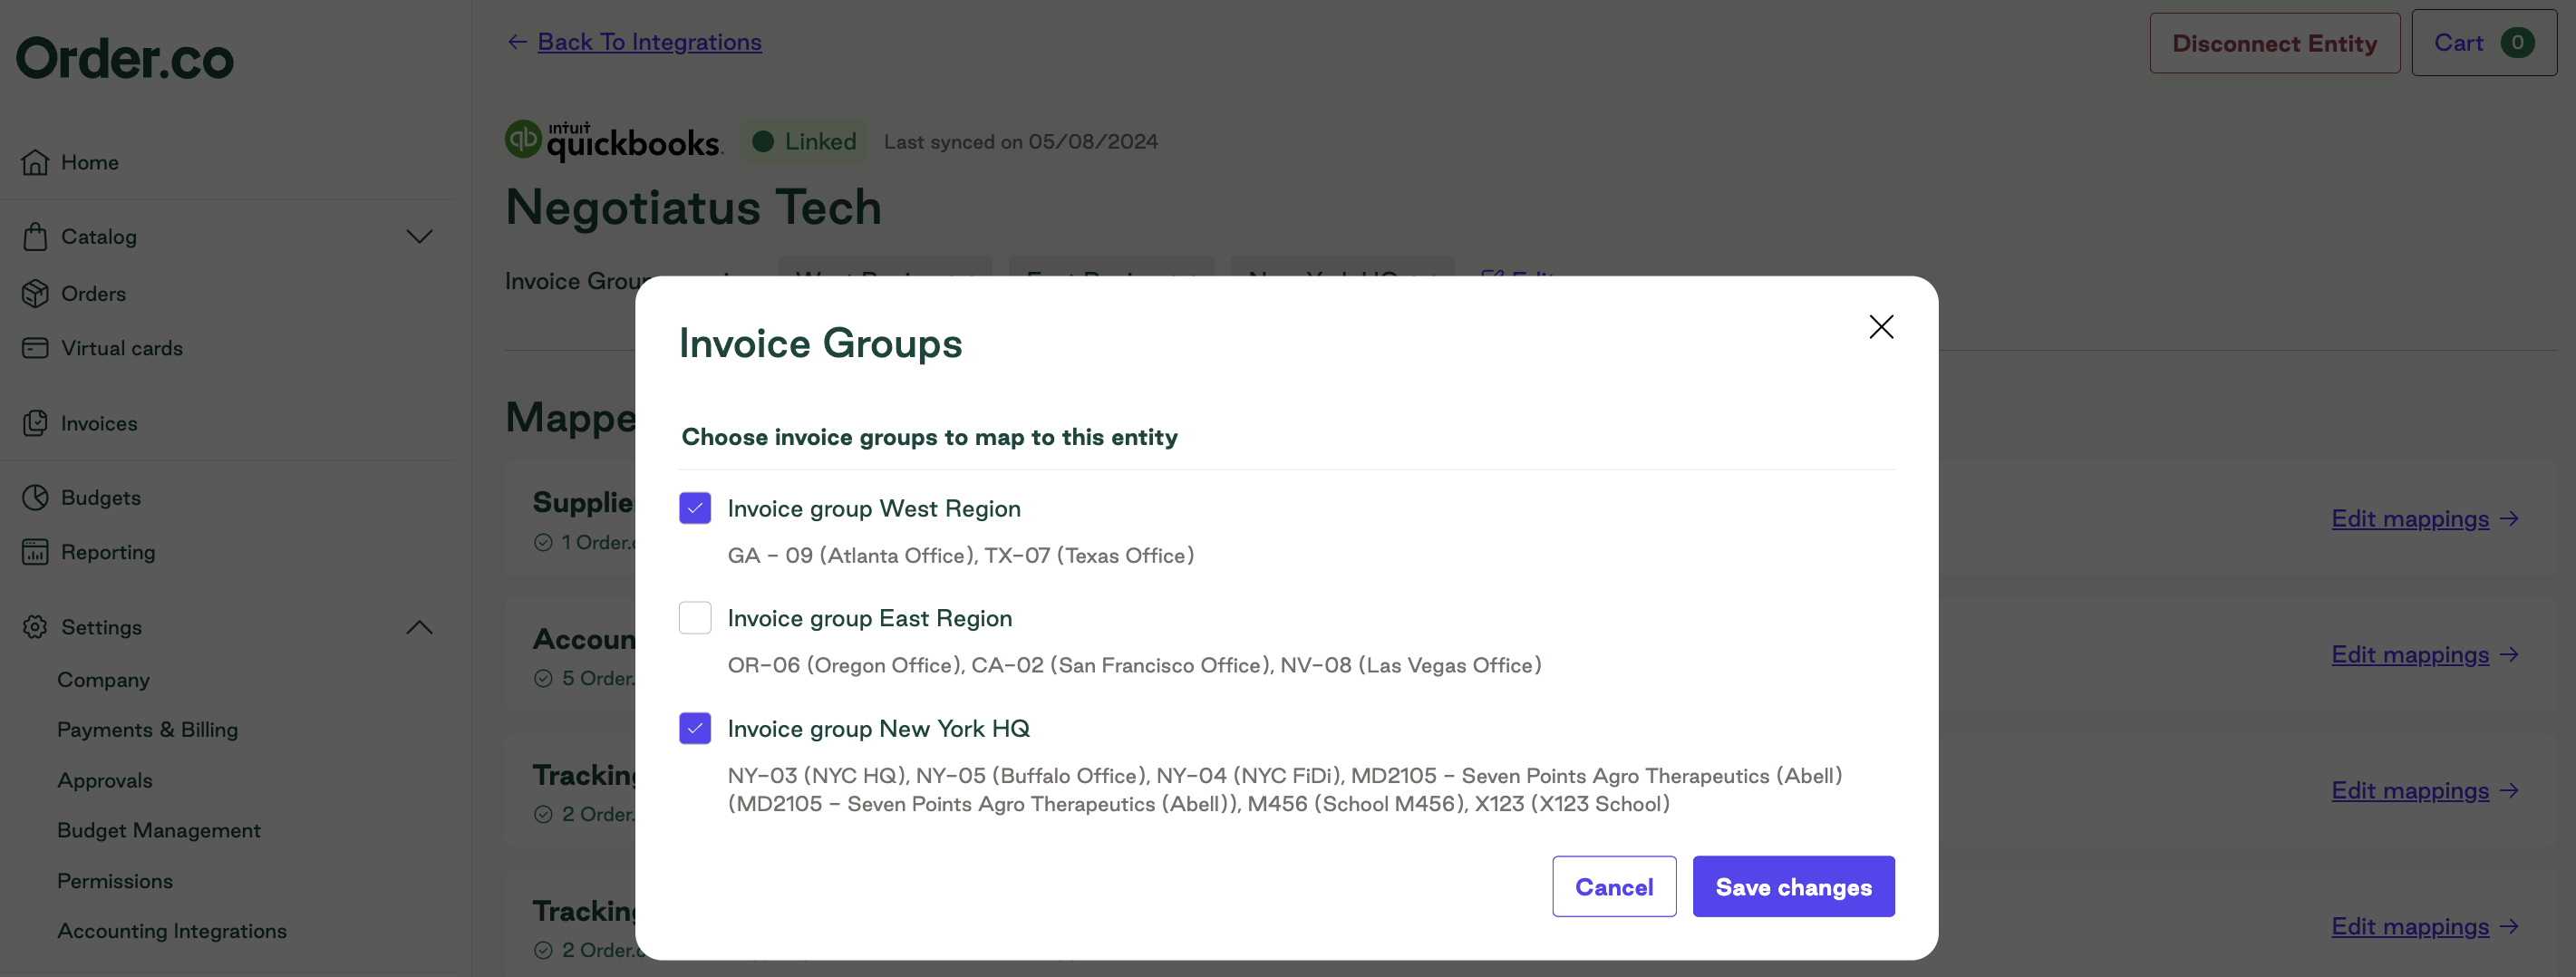Click the Virtual cards icon
Viewport: 2576px width, 977px height.
(35, 348)
